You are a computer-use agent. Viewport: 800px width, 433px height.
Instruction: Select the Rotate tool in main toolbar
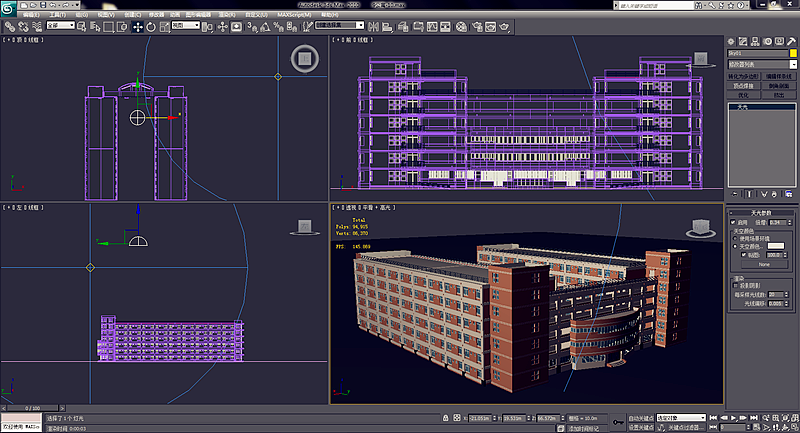149,27
